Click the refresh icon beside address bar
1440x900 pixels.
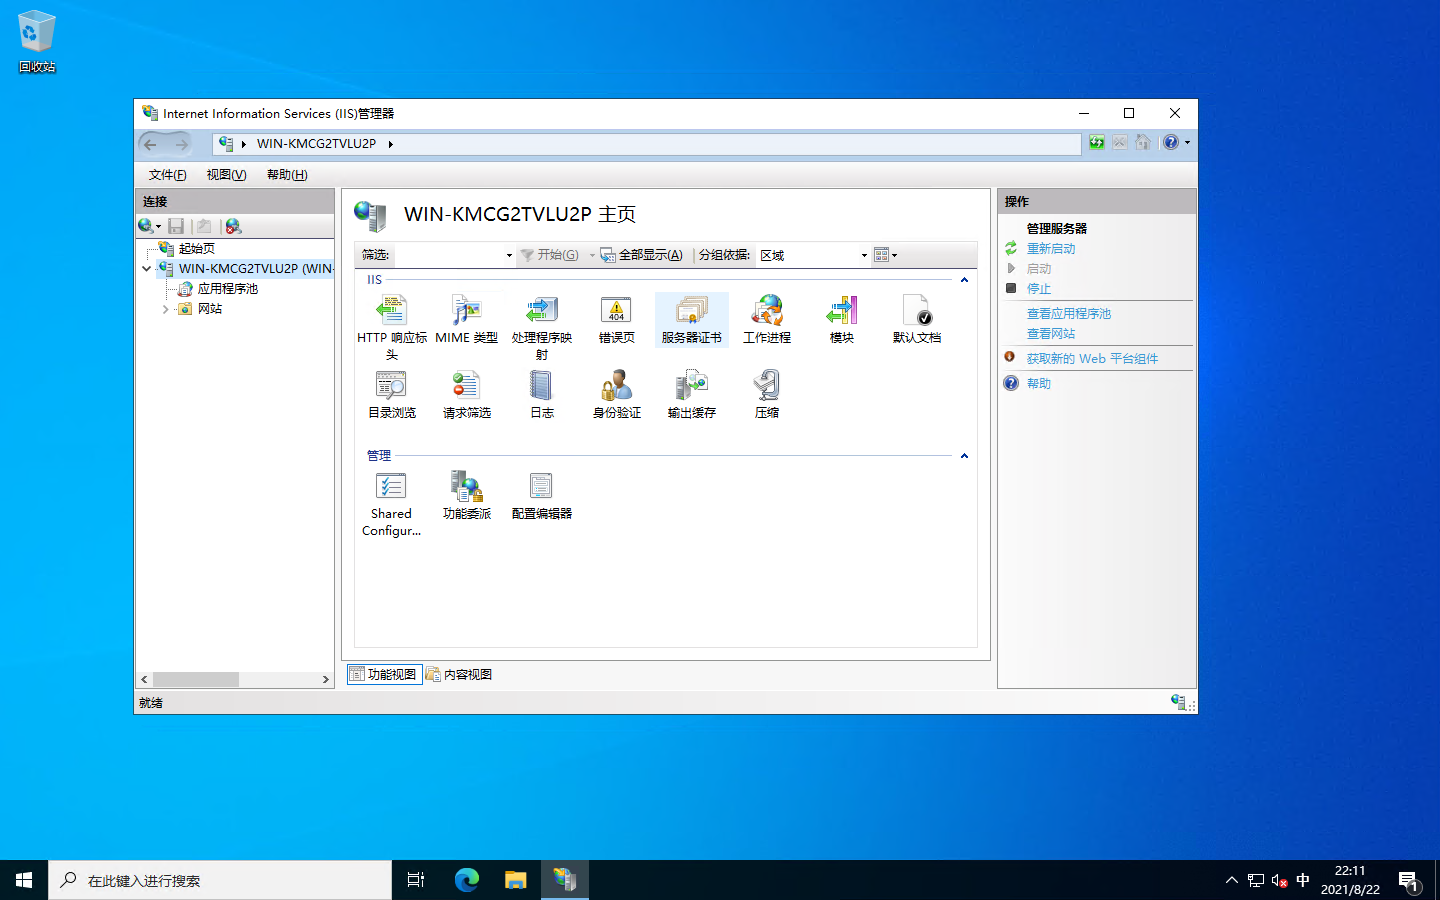[x=1097, y=143]
